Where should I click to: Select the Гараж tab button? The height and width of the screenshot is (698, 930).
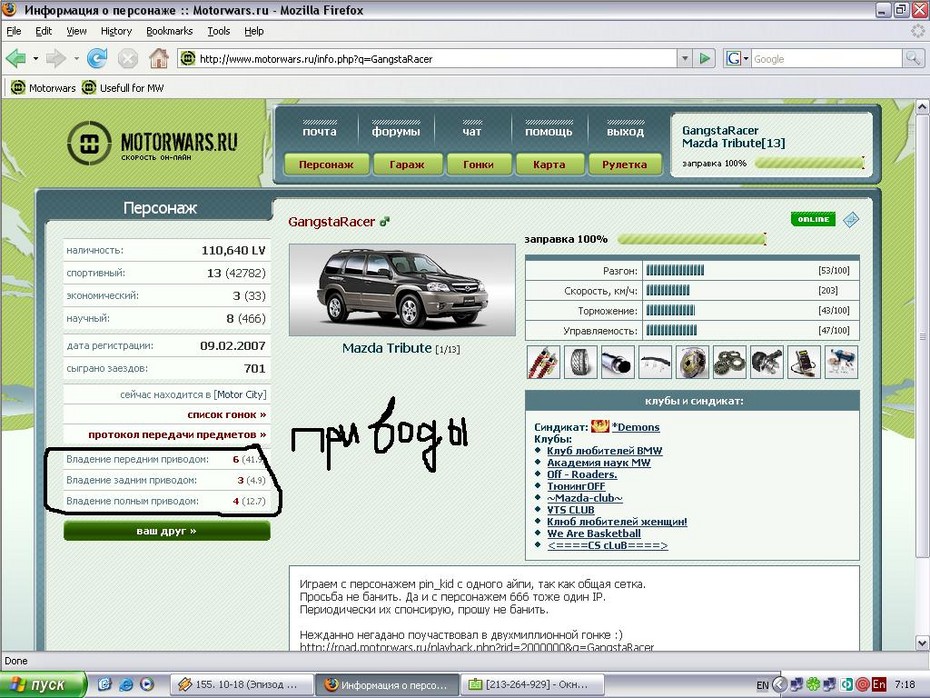[407, 164]
